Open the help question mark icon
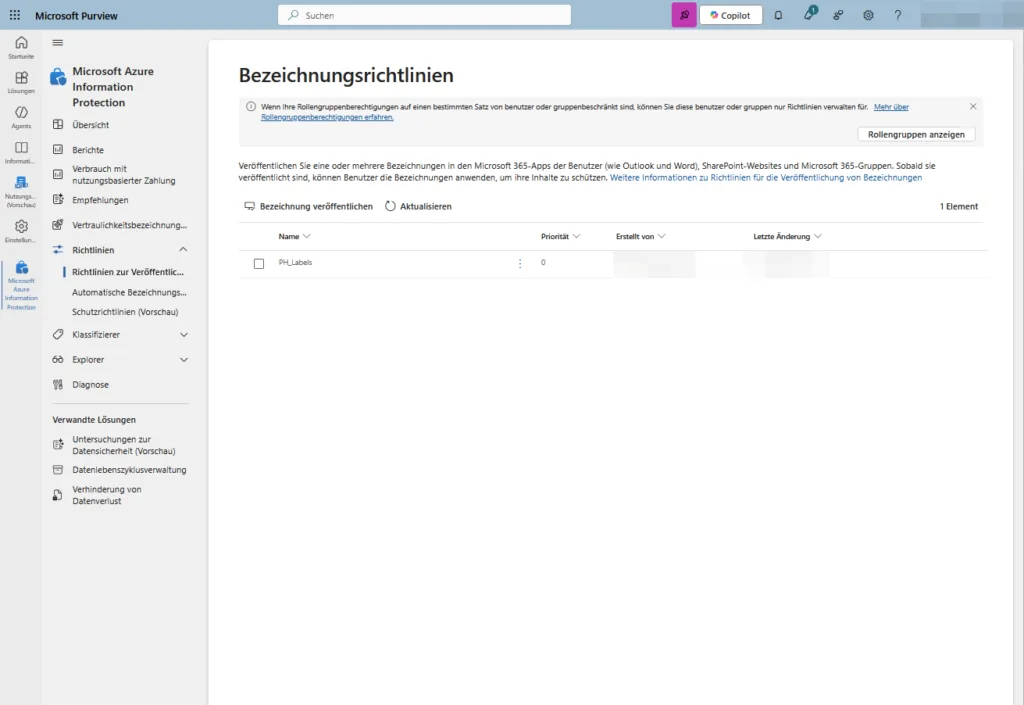 [897, 15]
